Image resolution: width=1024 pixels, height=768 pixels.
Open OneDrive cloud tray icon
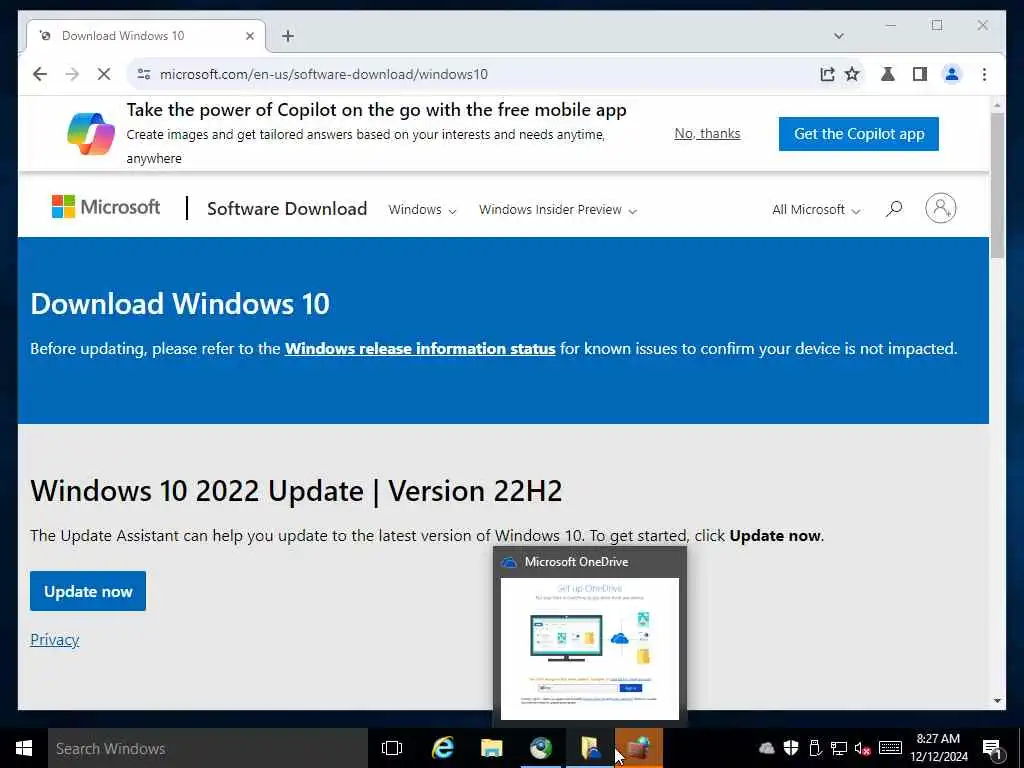pos(767,748)
